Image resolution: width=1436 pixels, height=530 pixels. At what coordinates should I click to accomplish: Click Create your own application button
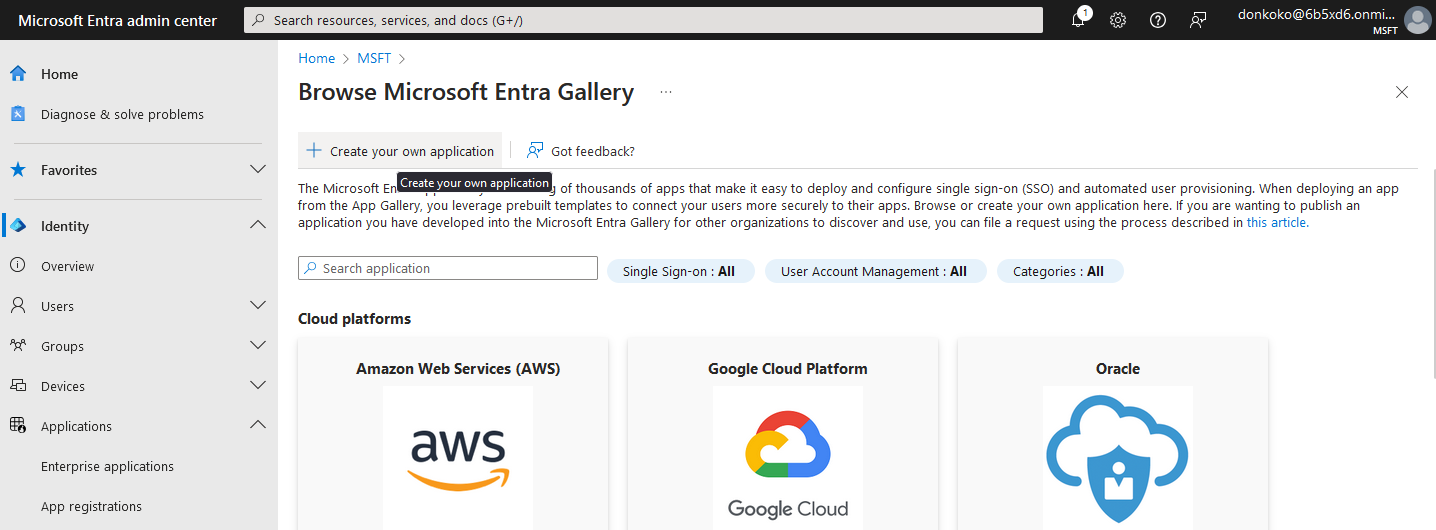coord(400,151)
